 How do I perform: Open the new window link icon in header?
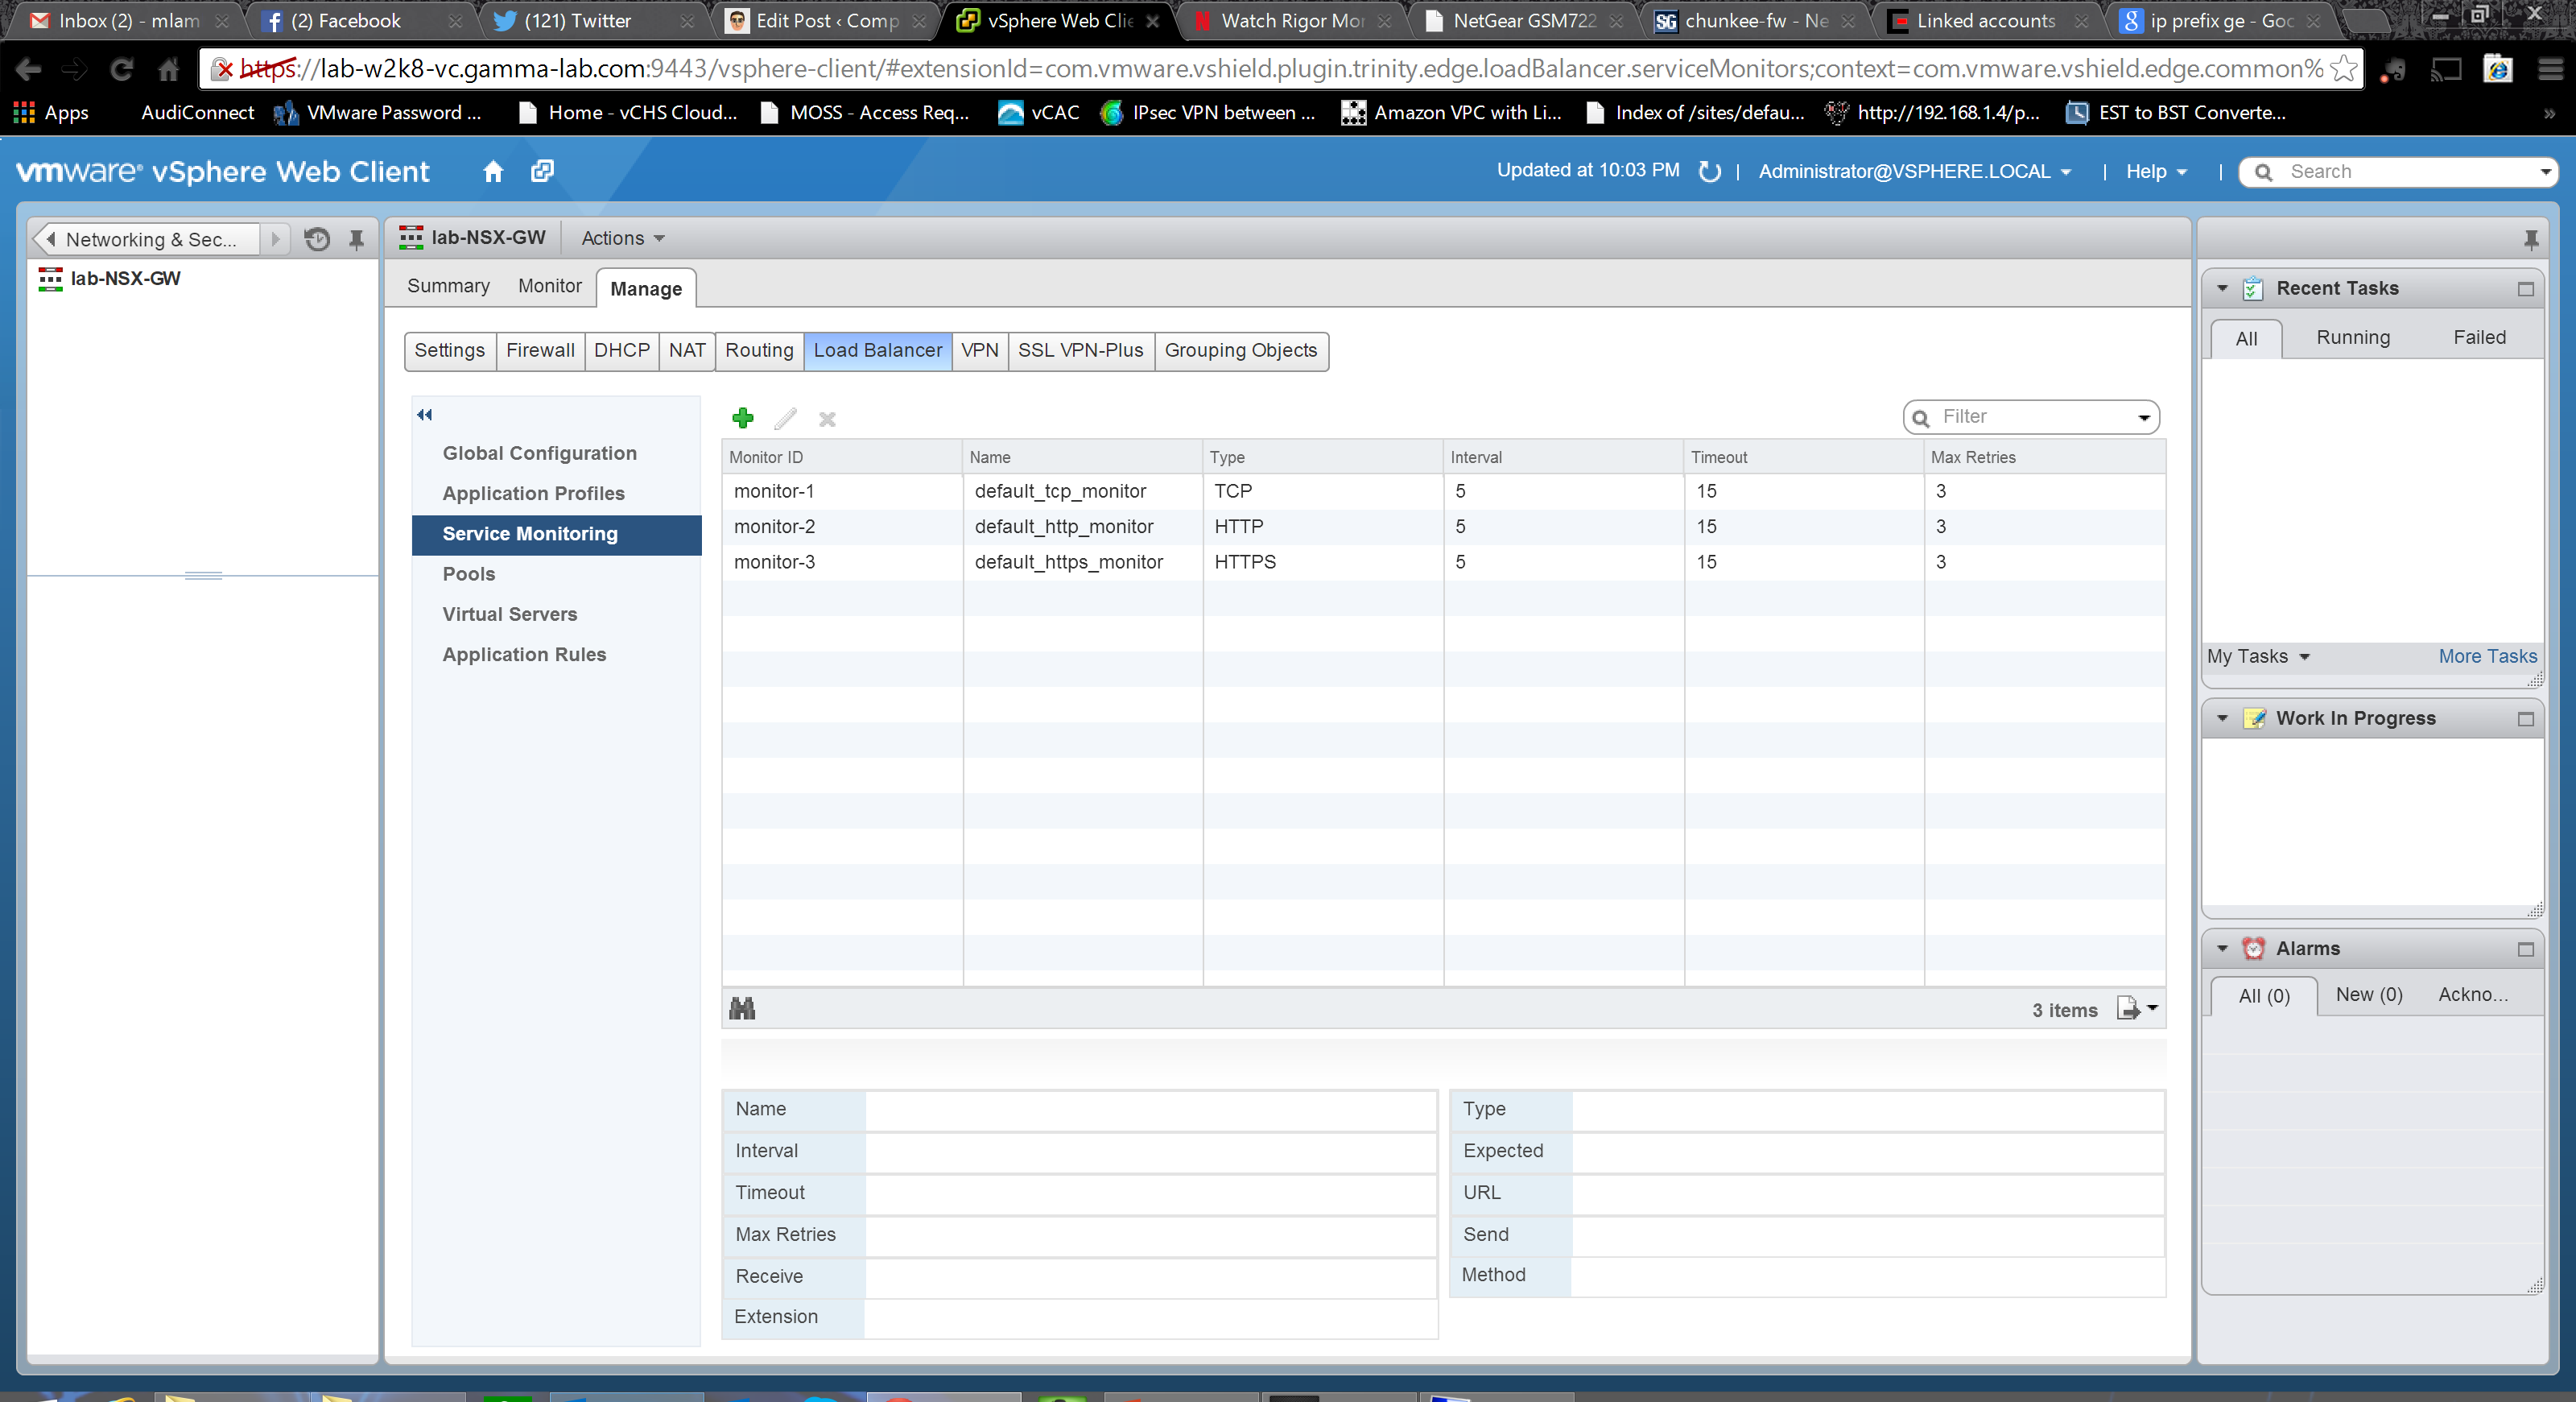(542, 171)
